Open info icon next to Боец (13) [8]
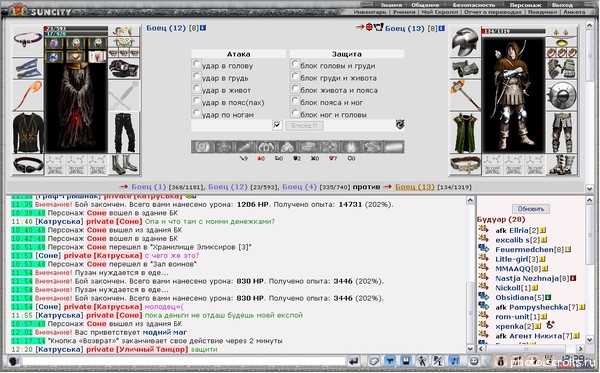This screenshot has height=373, width=600. pyautogui.click(x=442, y=28)
